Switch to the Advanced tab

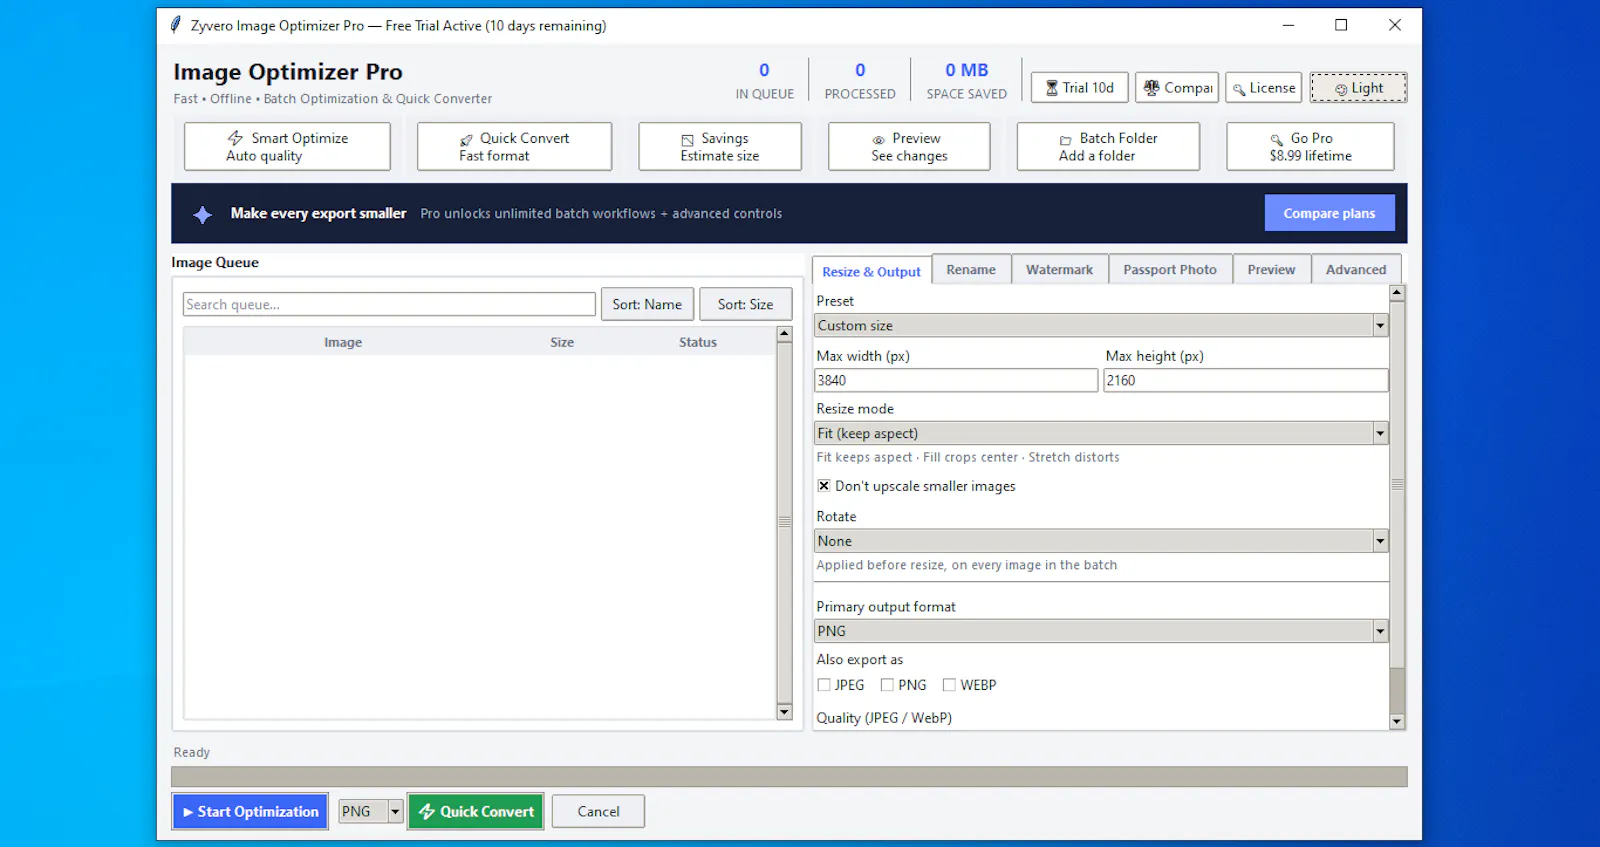[x=1356, y=270]
